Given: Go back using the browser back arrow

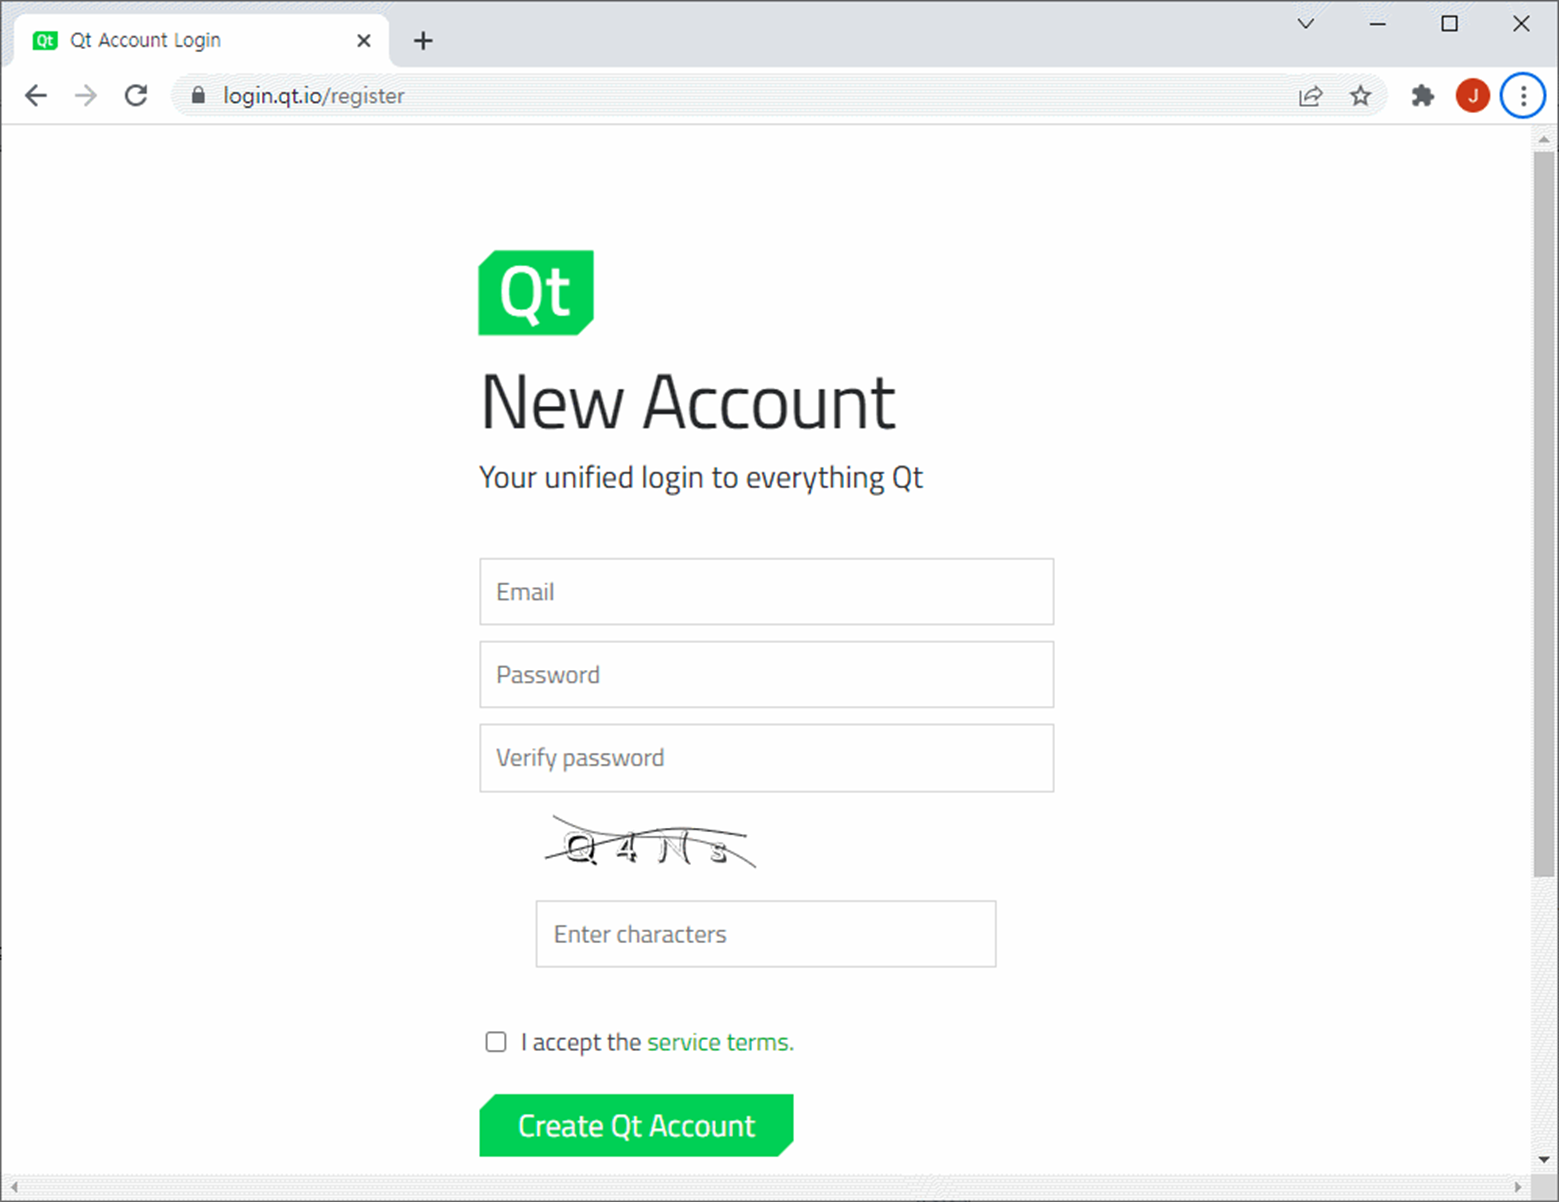Looking at the screenshot, I should click(x=36, y=96).
